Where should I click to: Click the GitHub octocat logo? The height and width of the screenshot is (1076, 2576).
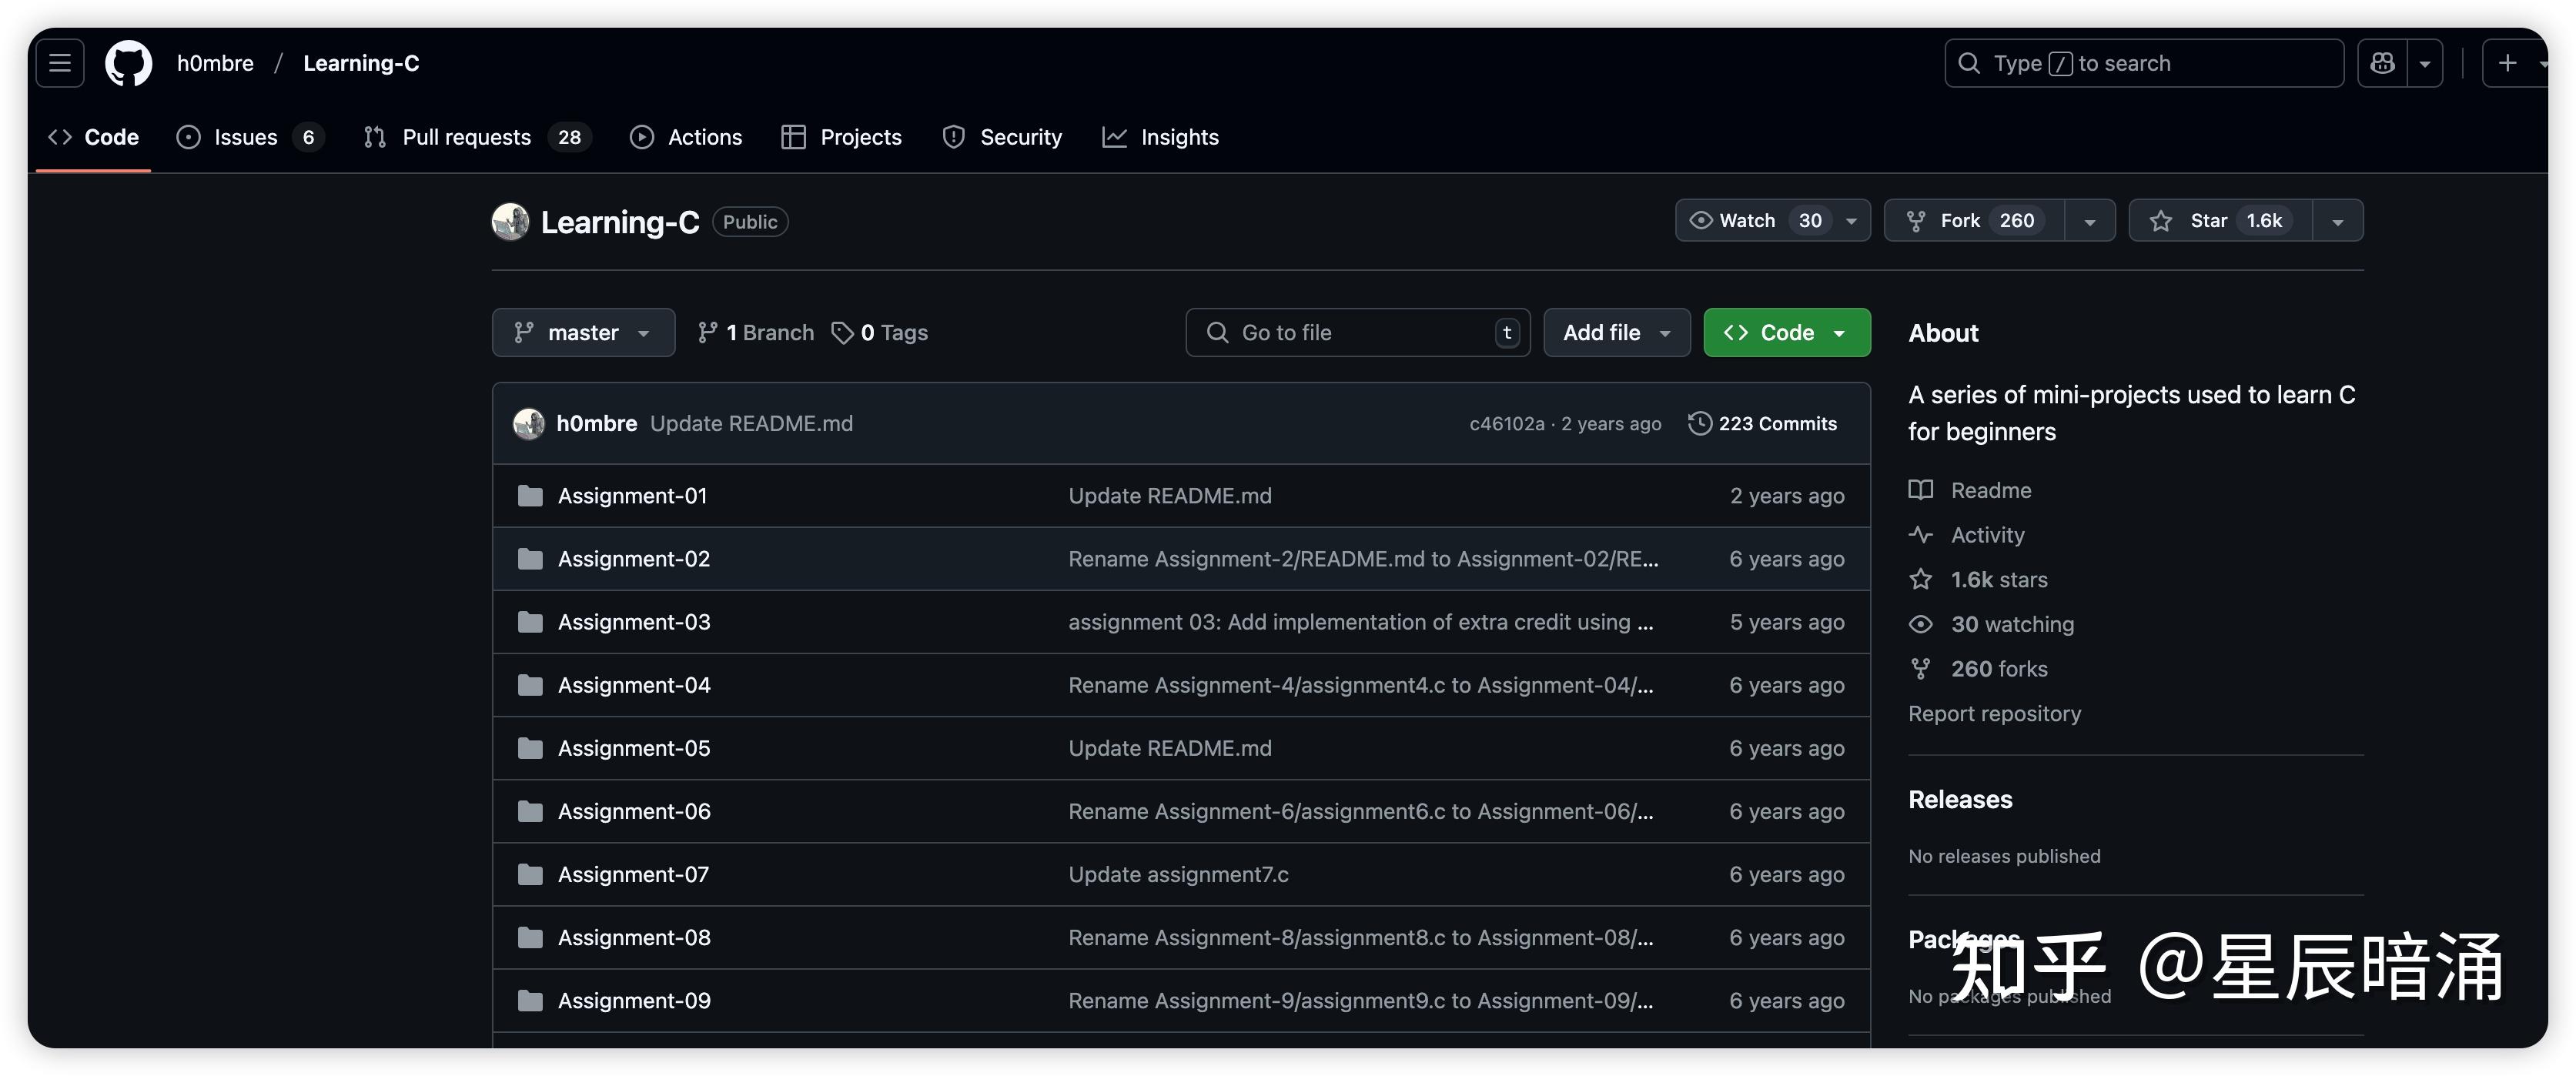[129, 63]
